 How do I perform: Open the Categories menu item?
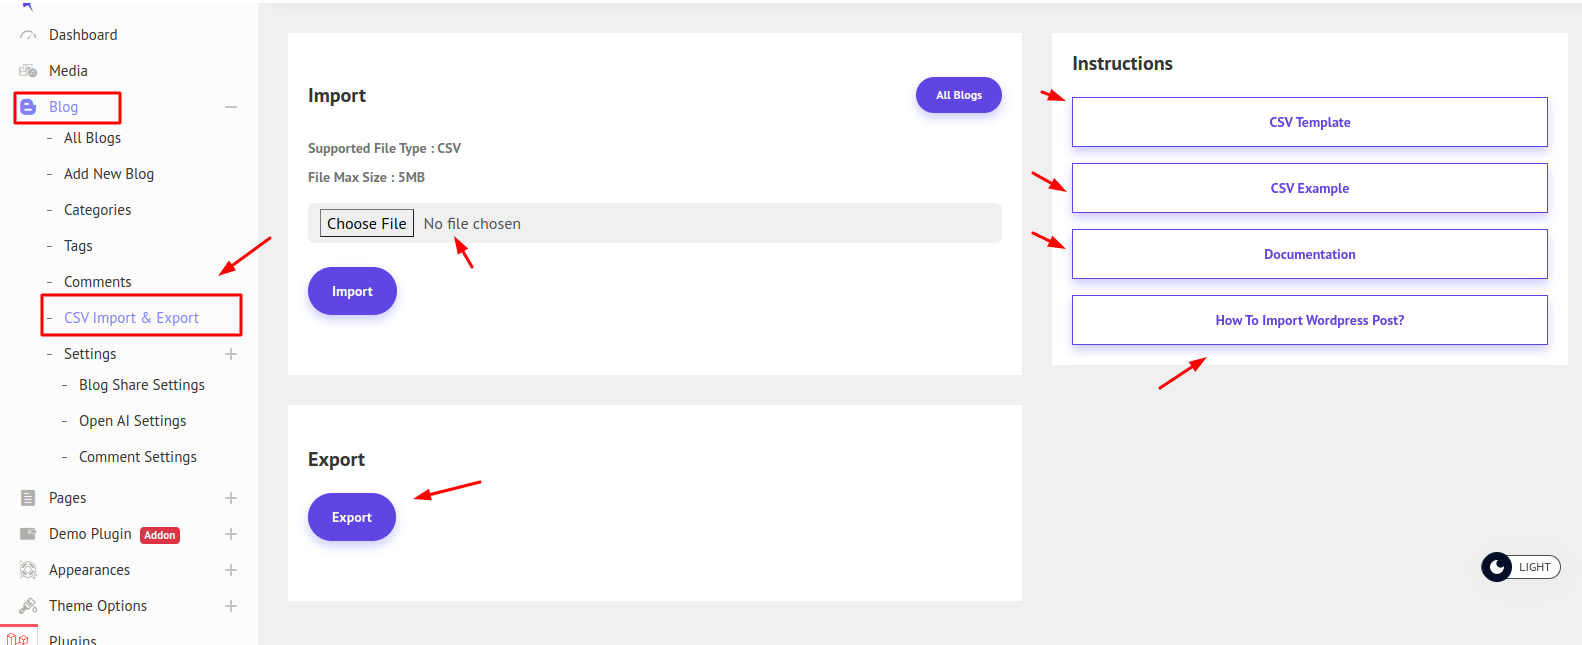97,210
